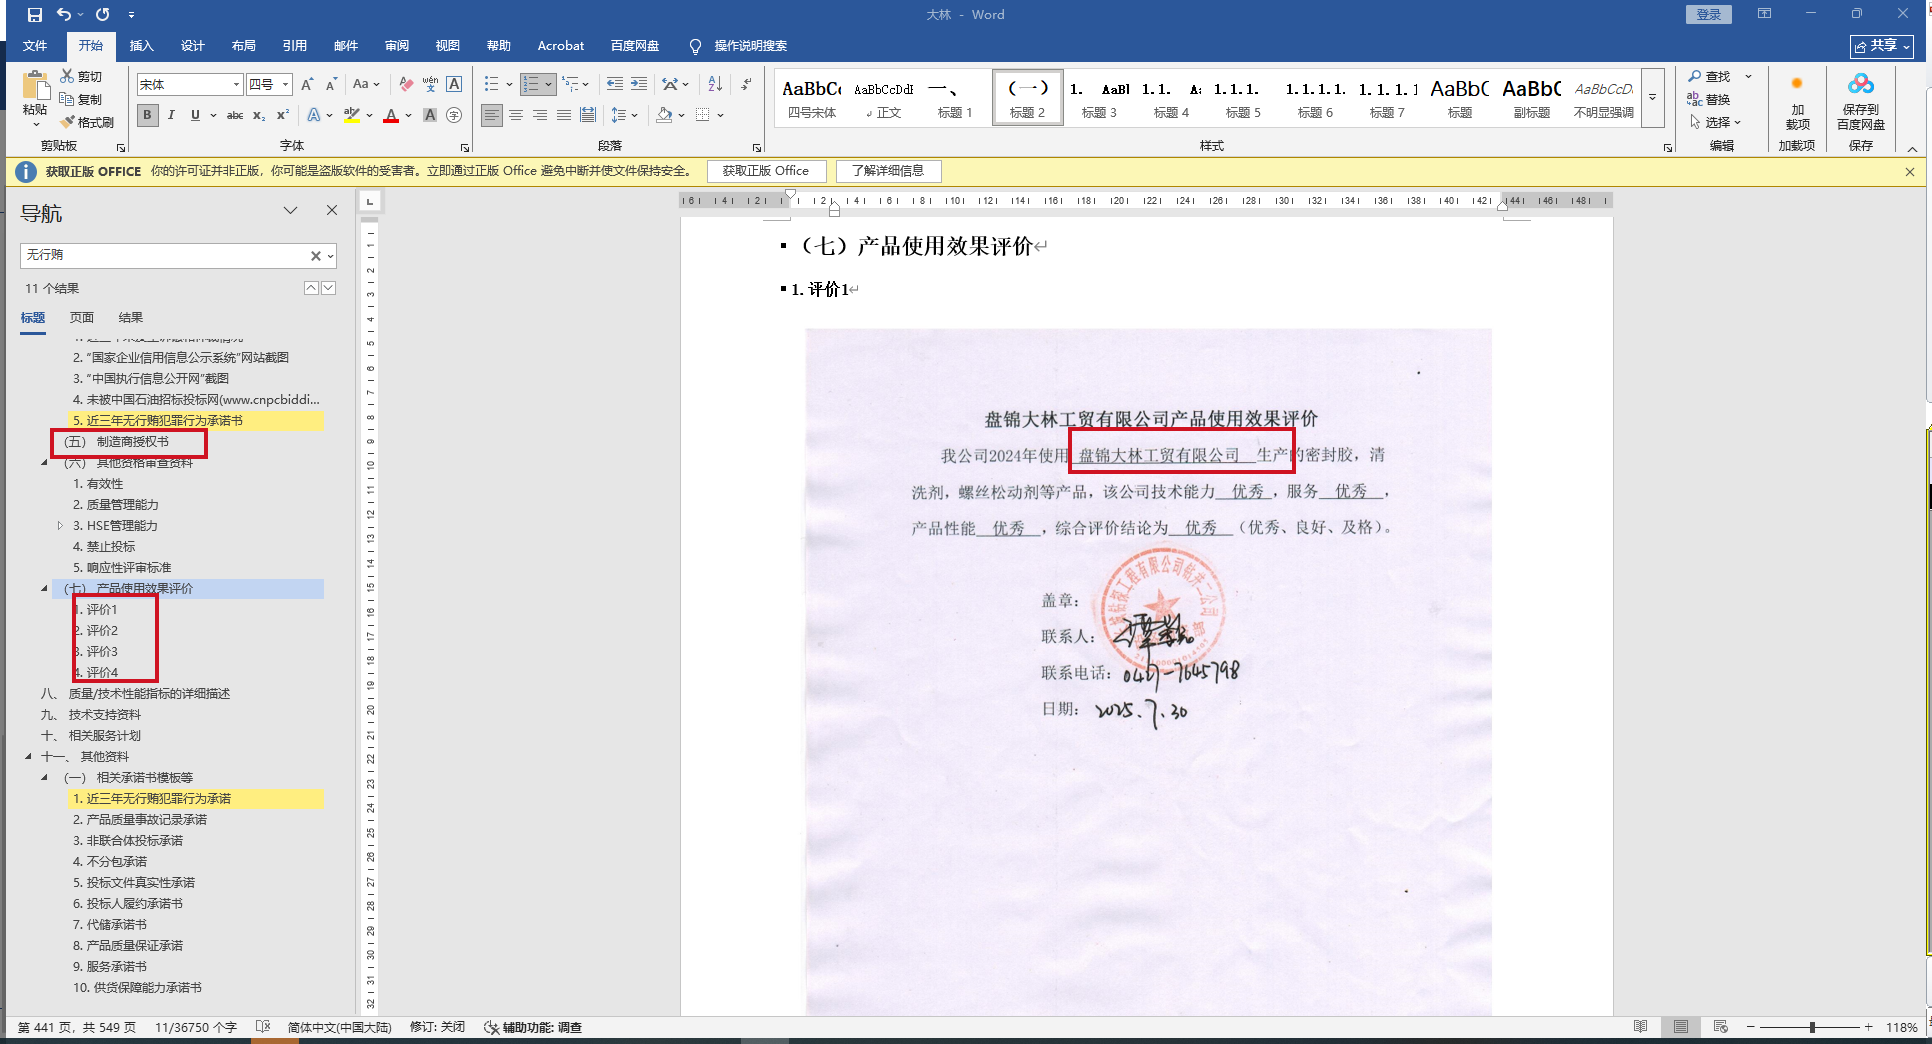Clear all formatting with the eraser icon
This screenshot has height=1044, width=1932.
point(405,85)
